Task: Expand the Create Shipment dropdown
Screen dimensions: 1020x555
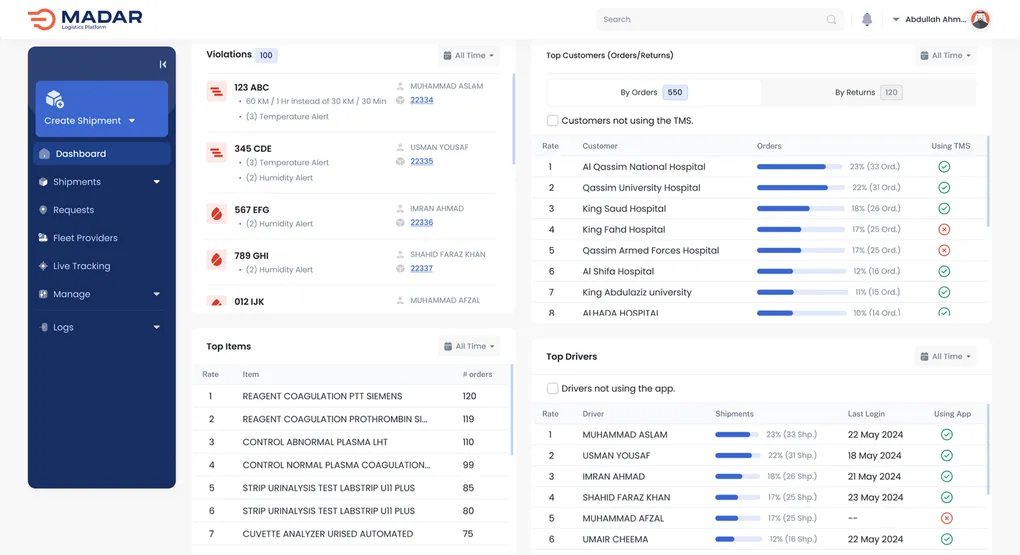Action: tap(131, 121)
